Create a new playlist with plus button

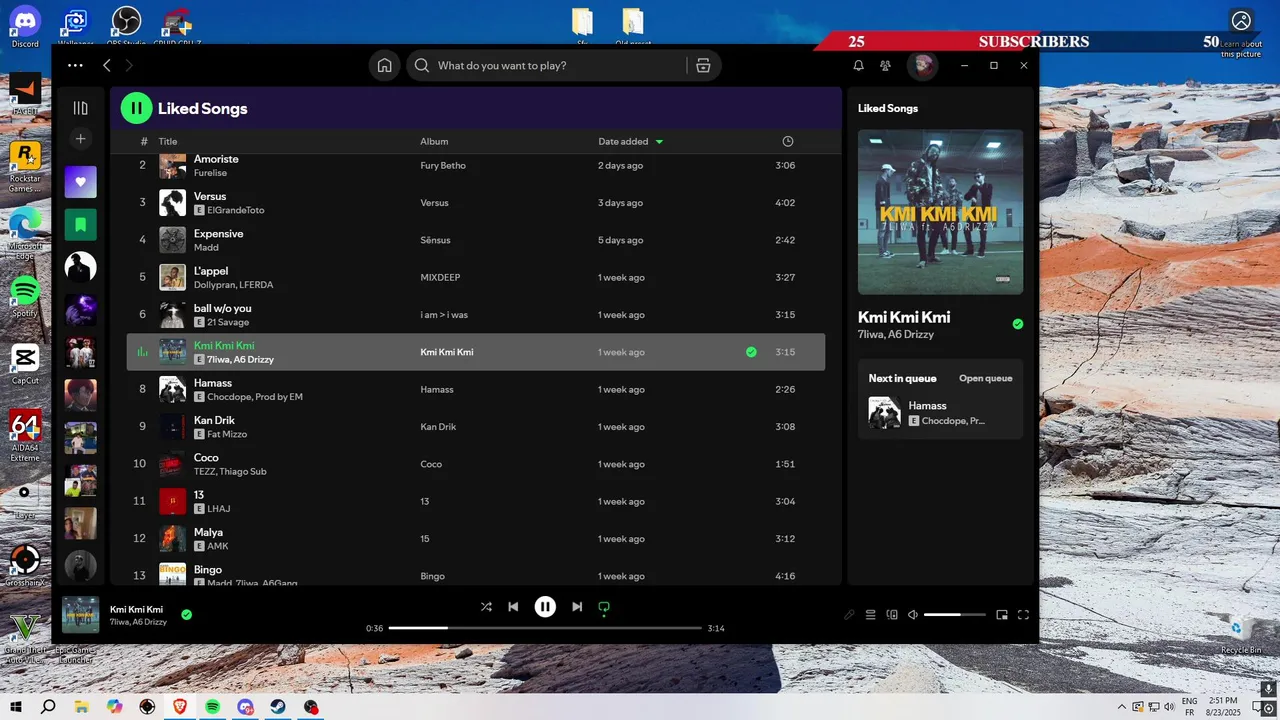(81, 139)
